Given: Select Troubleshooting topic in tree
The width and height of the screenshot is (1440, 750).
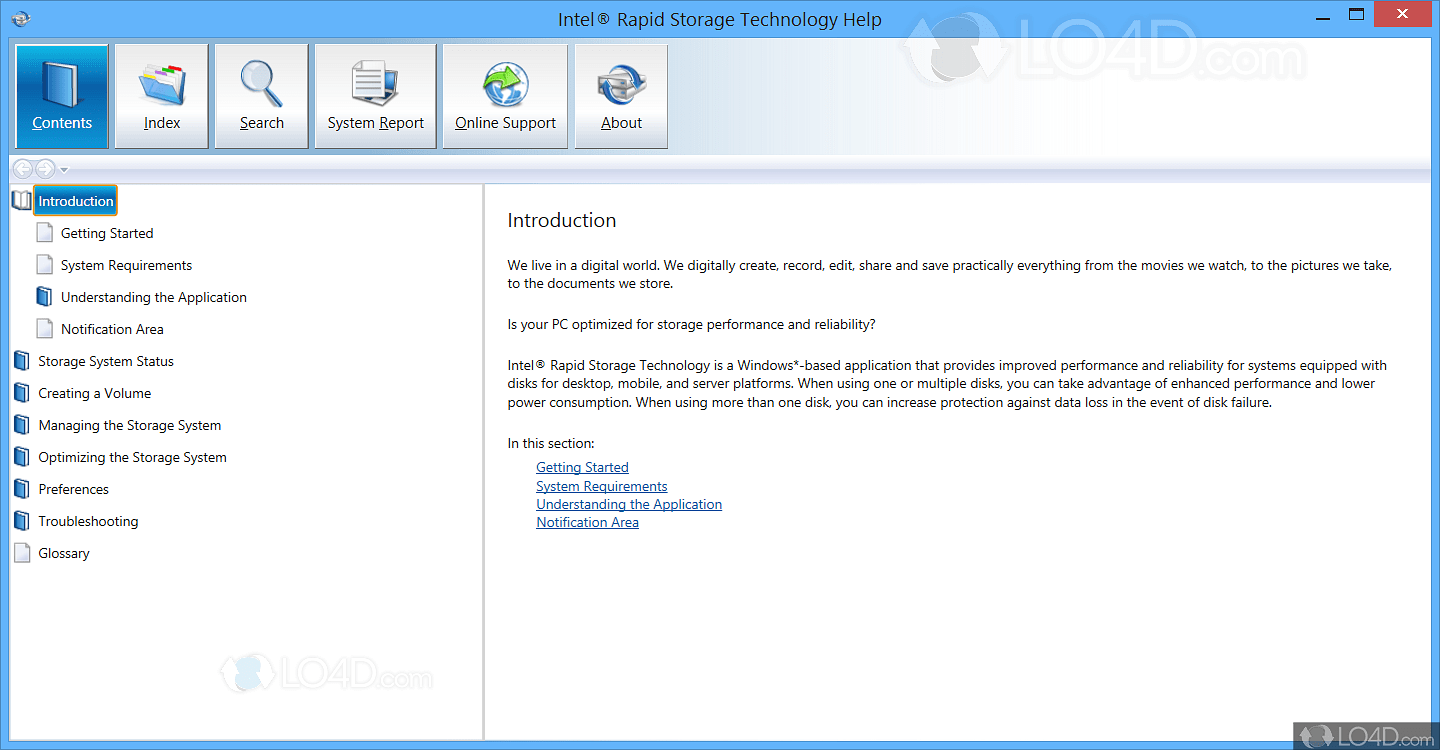Looking at the screenshot, I should tap(88, 521).
